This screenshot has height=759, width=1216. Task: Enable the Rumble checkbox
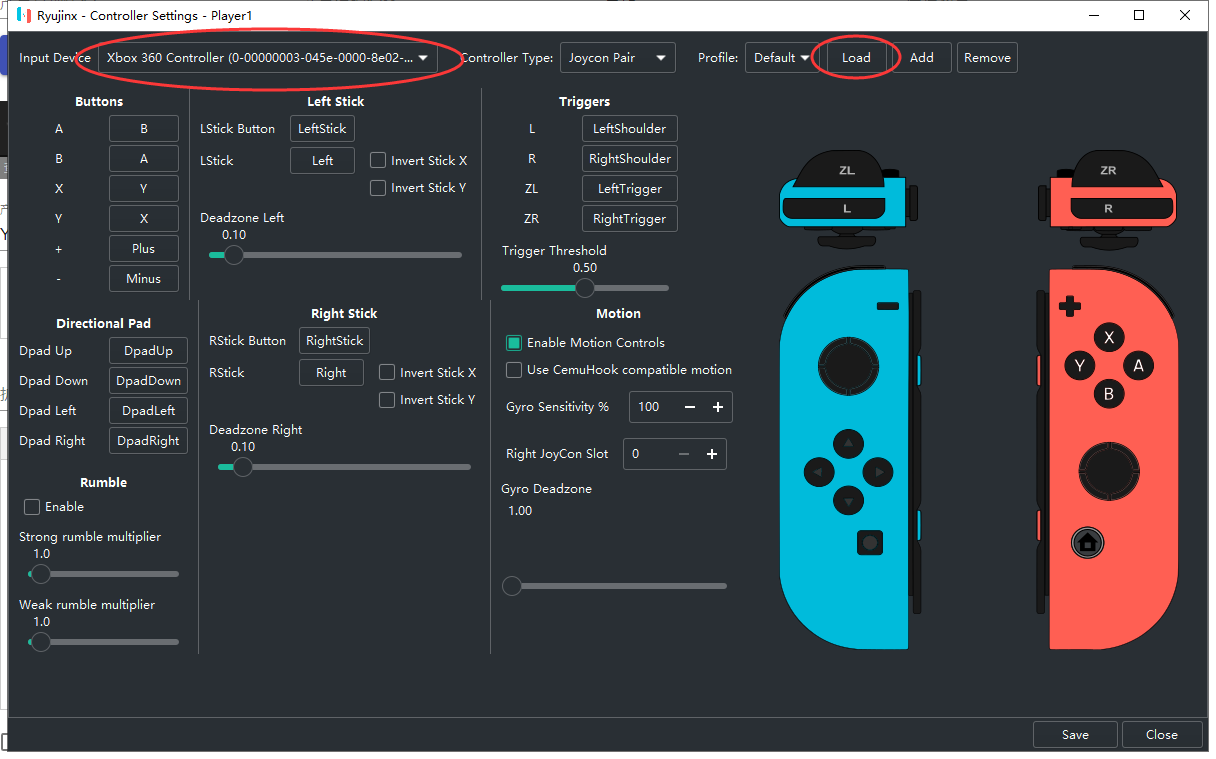point(32,507)
